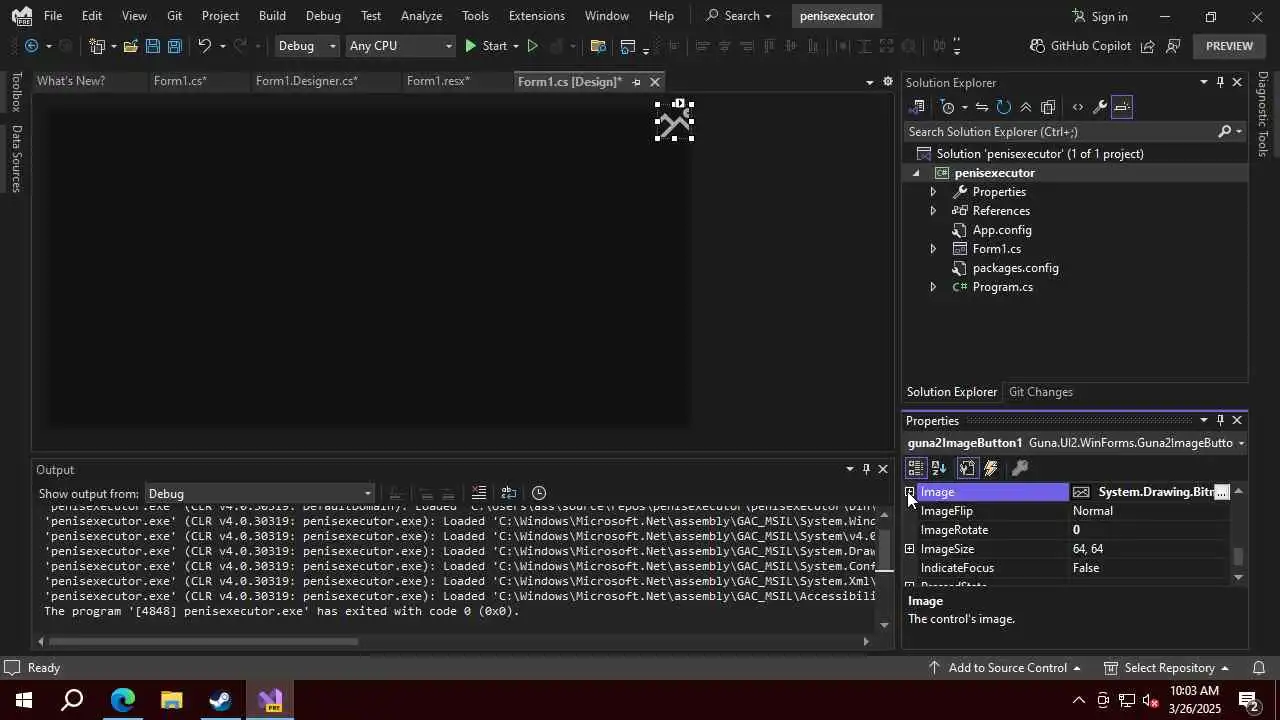Open the File menu
Image resolution: width=1280 pixels, height=720 pixels.
click(53, 16)
